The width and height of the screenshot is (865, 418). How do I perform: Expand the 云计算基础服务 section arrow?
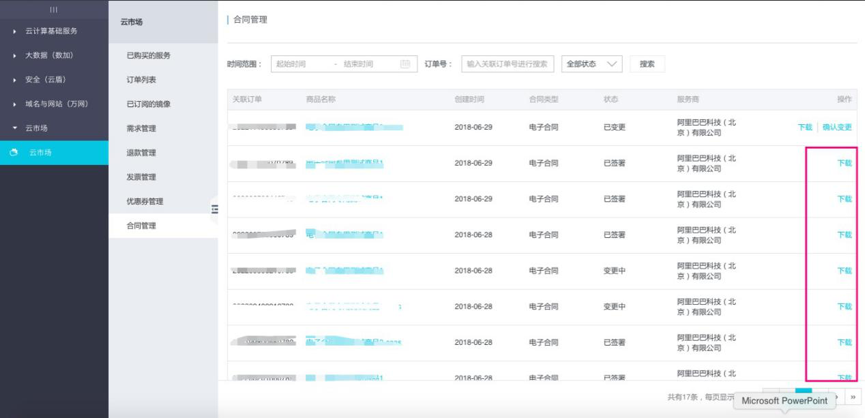pyautogui.click(x=14, y=31)
